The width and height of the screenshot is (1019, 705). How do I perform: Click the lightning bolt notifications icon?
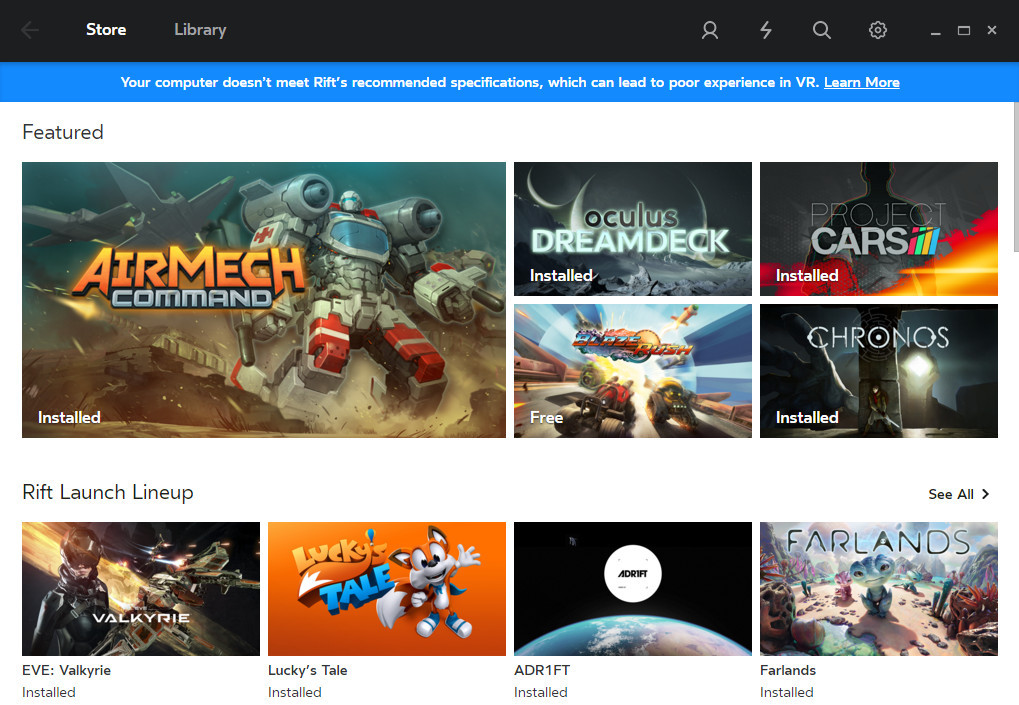pos(766,30)
